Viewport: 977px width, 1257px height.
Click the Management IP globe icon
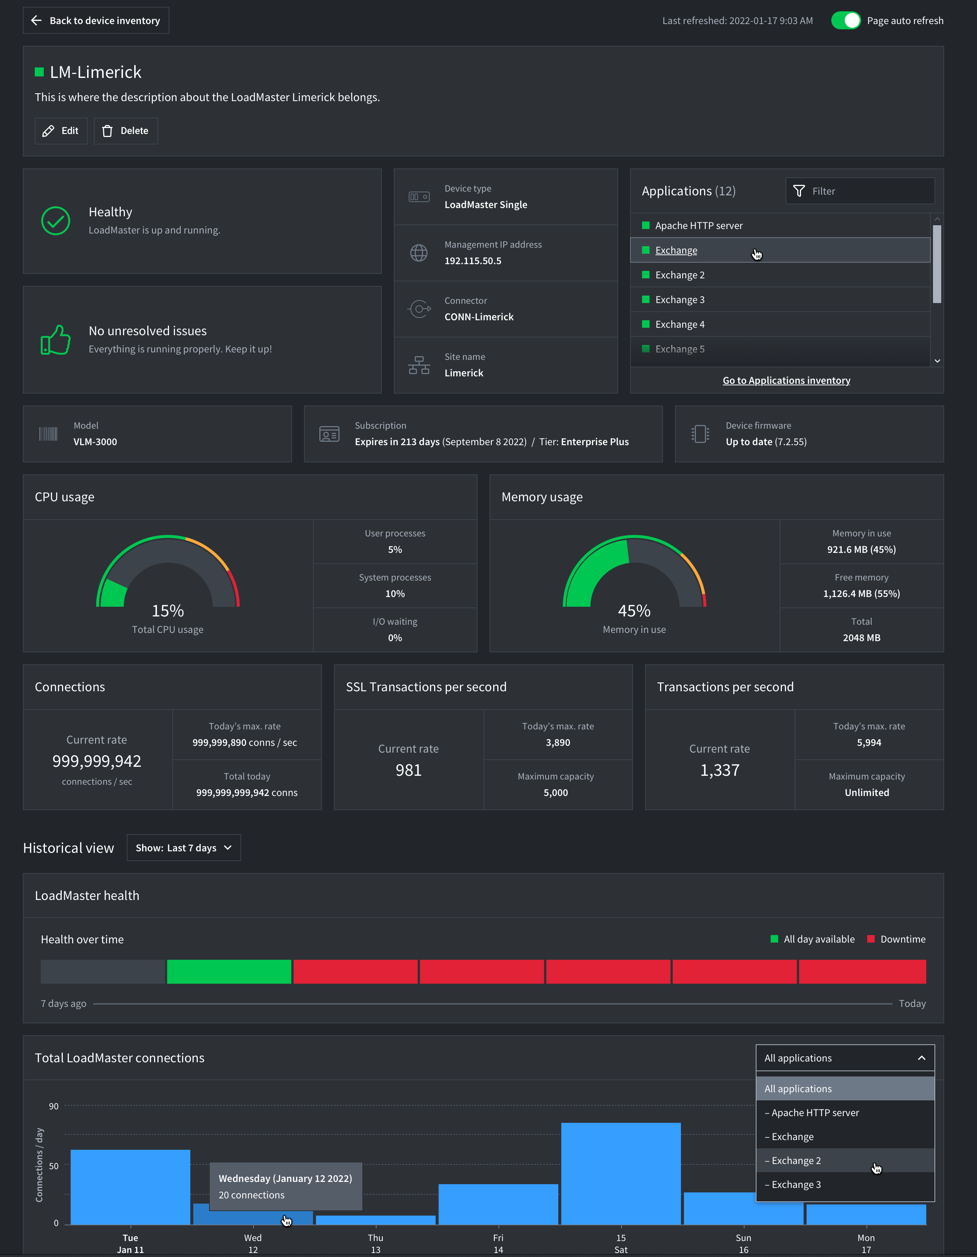point(419,253)
